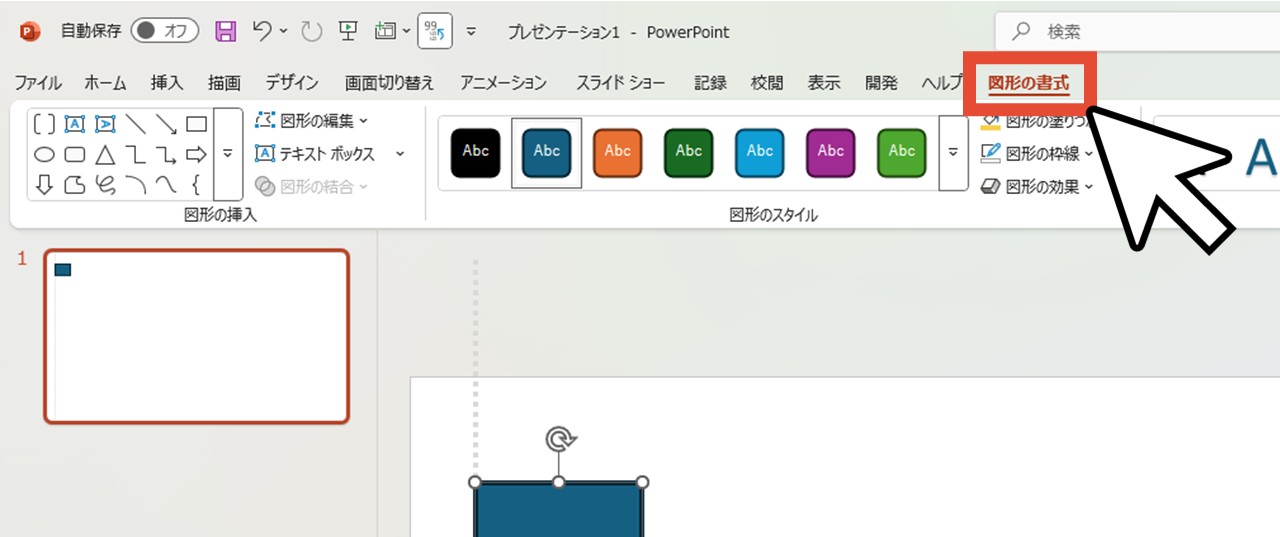This screenshot has height=537, width=1280.
Task: Click the Undo arrow icon
Action: [262, 31]
